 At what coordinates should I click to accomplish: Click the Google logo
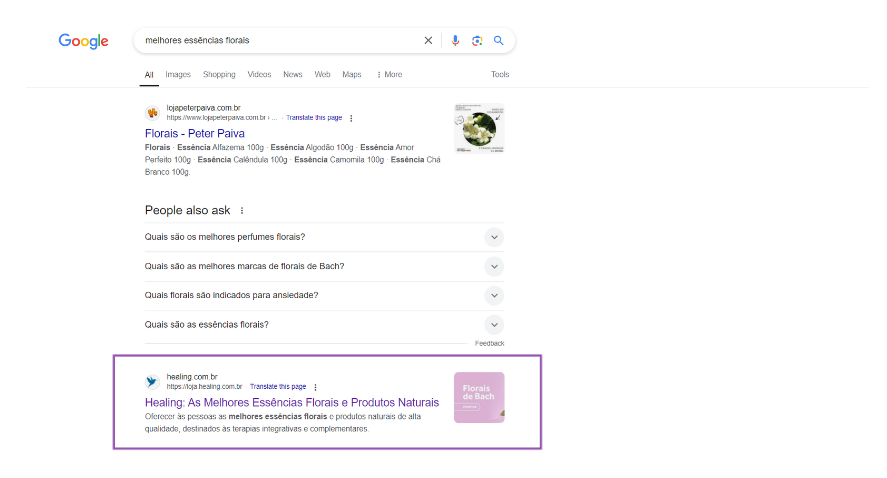(x=83, y=41)
